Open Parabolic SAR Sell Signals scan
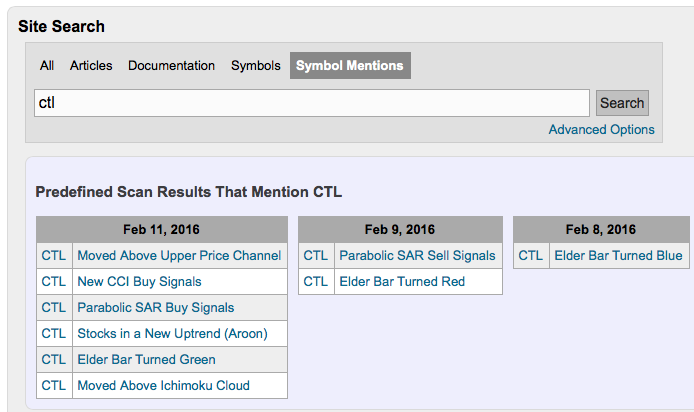The height and width of the screenshot is (412, 694). pyautogui.click(x=417, y=256)
